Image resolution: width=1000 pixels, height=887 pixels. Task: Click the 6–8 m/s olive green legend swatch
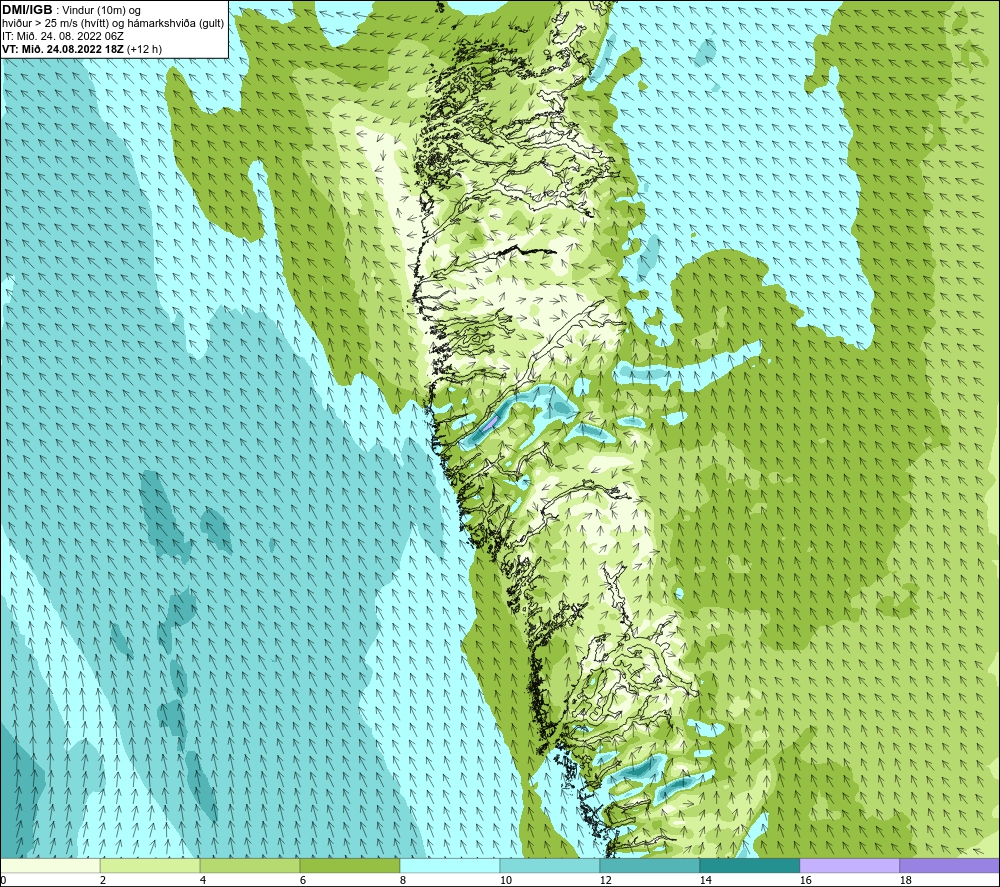(x=349, y=865)
